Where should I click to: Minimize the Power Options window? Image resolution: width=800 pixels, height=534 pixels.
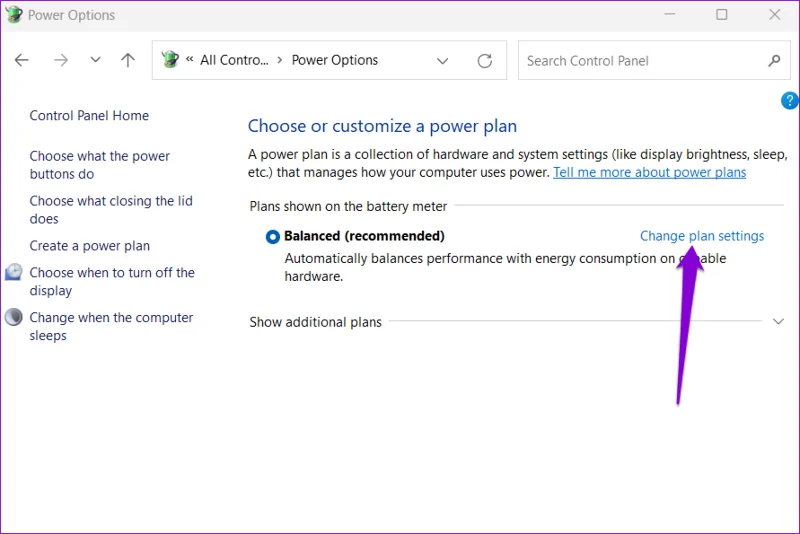click(669, 14)
